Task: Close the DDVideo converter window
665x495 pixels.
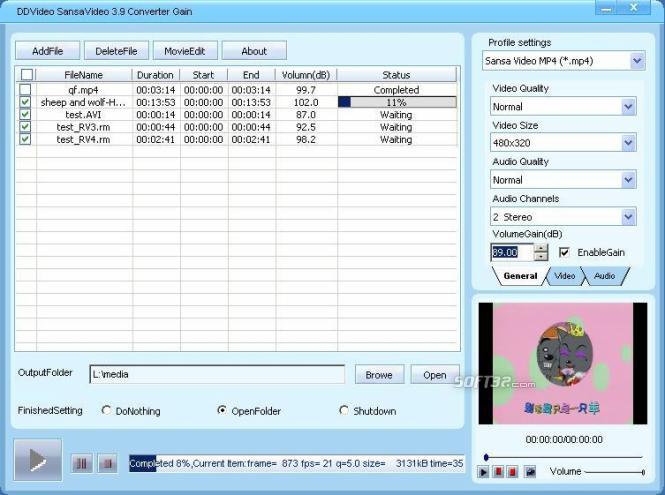Action: tap(634, 7)
